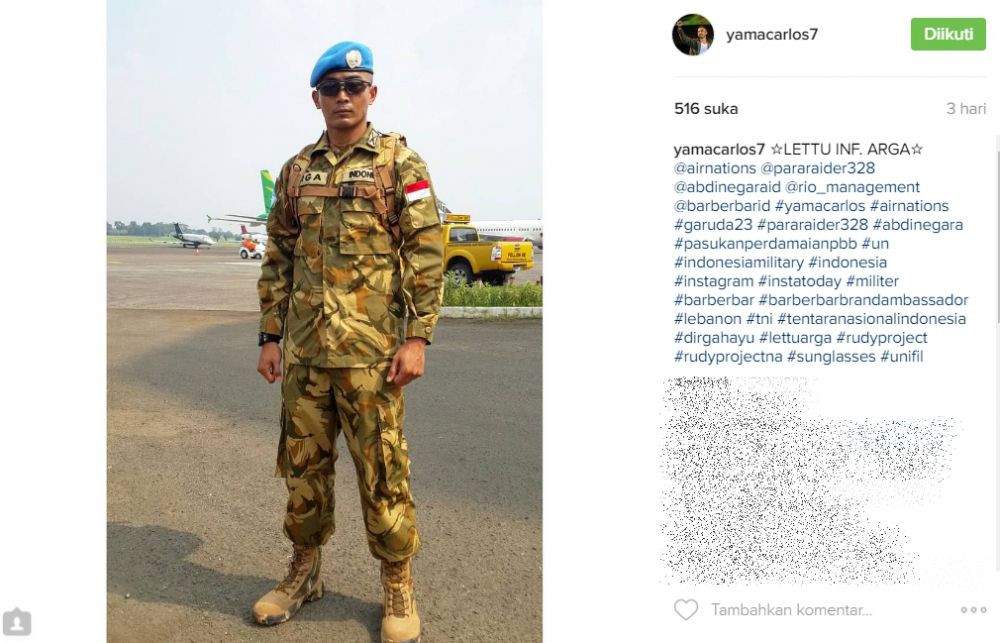Image resolution: width=1000 pixels, height=643 pixels.
Task: Open the @pararaider328 mention
Action: [818, 168]
